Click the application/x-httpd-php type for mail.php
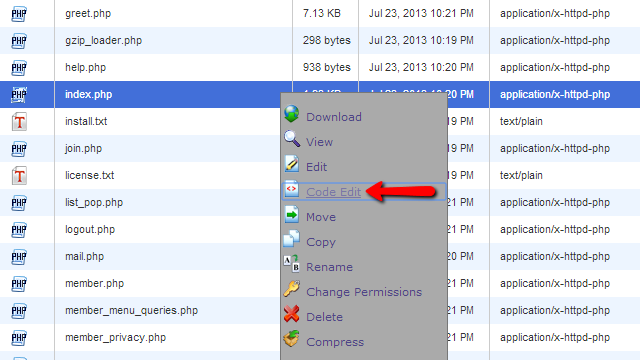 555,256
